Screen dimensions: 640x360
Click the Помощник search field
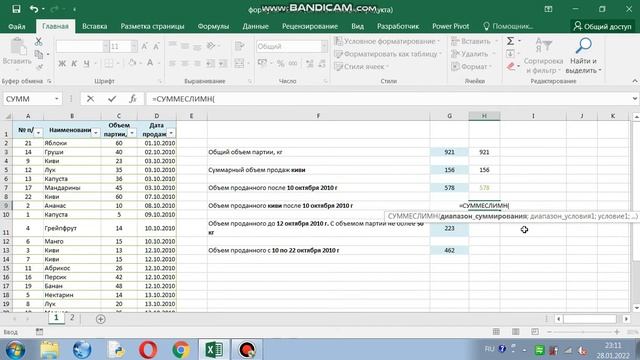[508, 26]
